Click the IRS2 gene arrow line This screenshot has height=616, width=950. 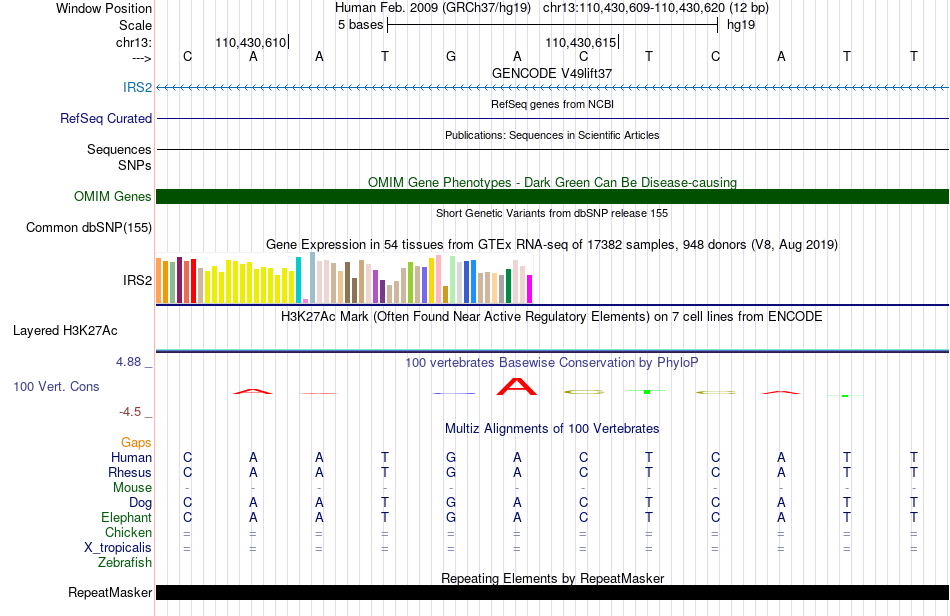pyautogui.click(x=552, y=88)
